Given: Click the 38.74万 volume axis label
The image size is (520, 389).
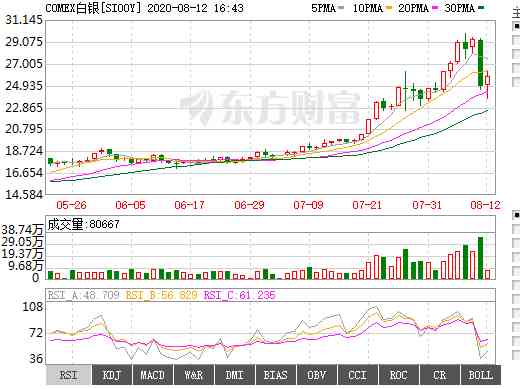Looking at the screenshot, I should 23,230.
